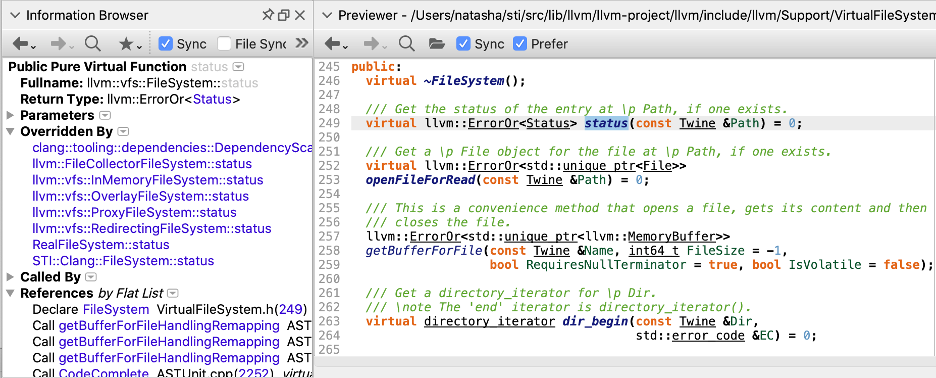The image size is (936, 378).
Task: Click ~FileSystem destructor on line 246
Action: point(464,81)
